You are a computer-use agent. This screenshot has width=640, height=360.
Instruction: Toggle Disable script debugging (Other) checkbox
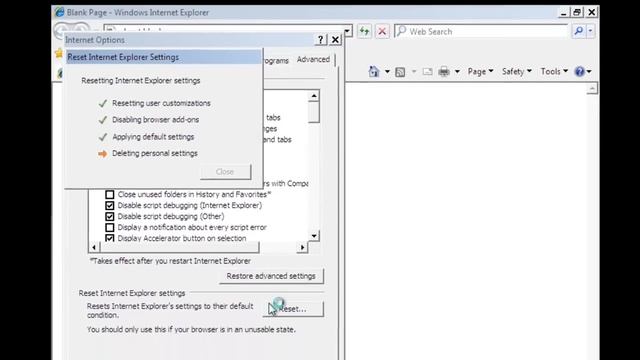110,217
